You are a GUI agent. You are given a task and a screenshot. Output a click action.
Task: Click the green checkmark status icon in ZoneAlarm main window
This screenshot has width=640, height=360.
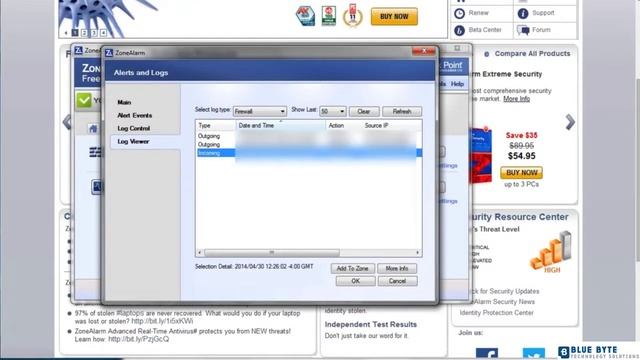pos(84,100)
